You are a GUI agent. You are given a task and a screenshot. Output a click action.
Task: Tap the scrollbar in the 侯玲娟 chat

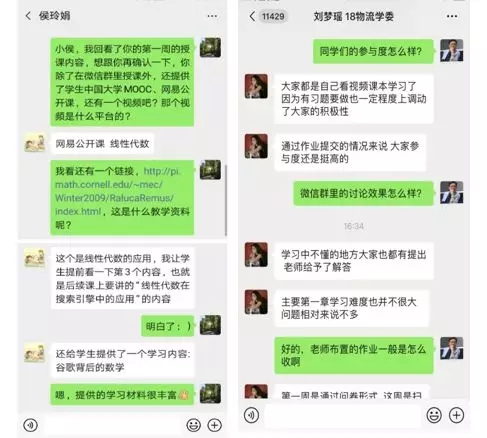point(226,200)
